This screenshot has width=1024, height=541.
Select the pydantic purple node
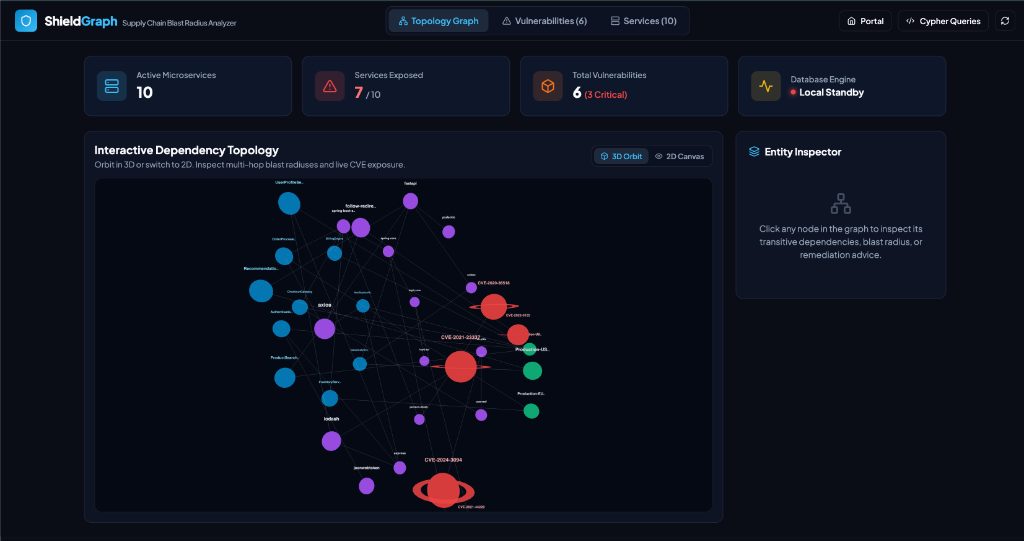(449, 232)
